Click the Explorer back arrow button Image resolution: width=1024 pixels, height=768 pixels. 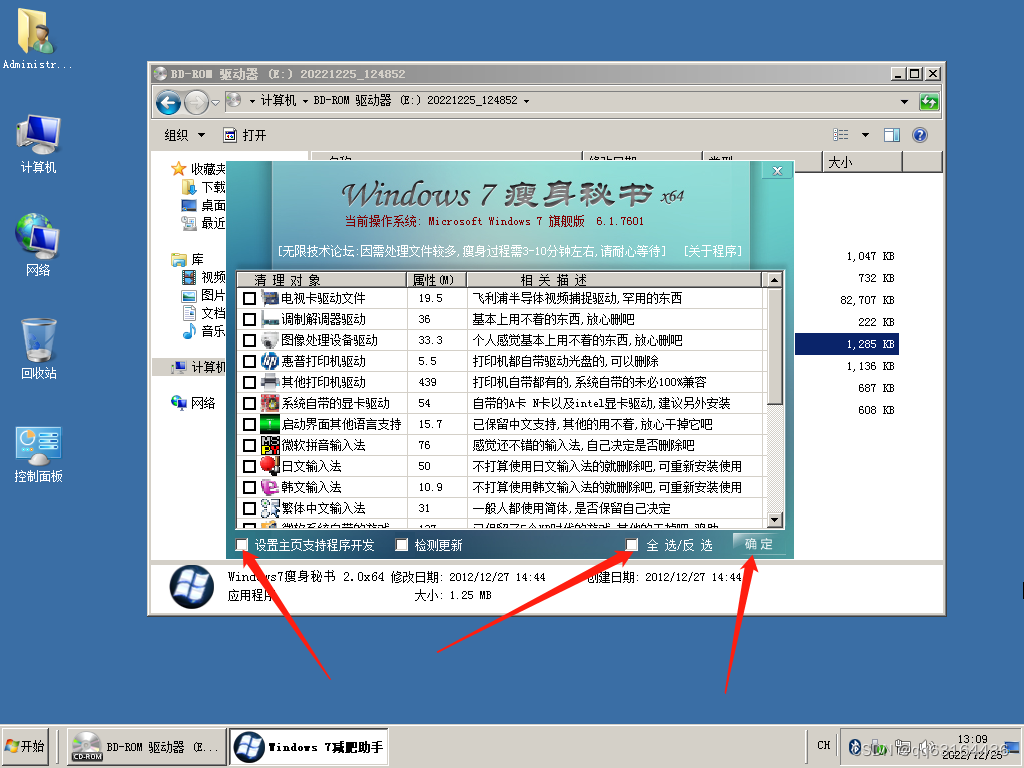[x=168, y=102]
